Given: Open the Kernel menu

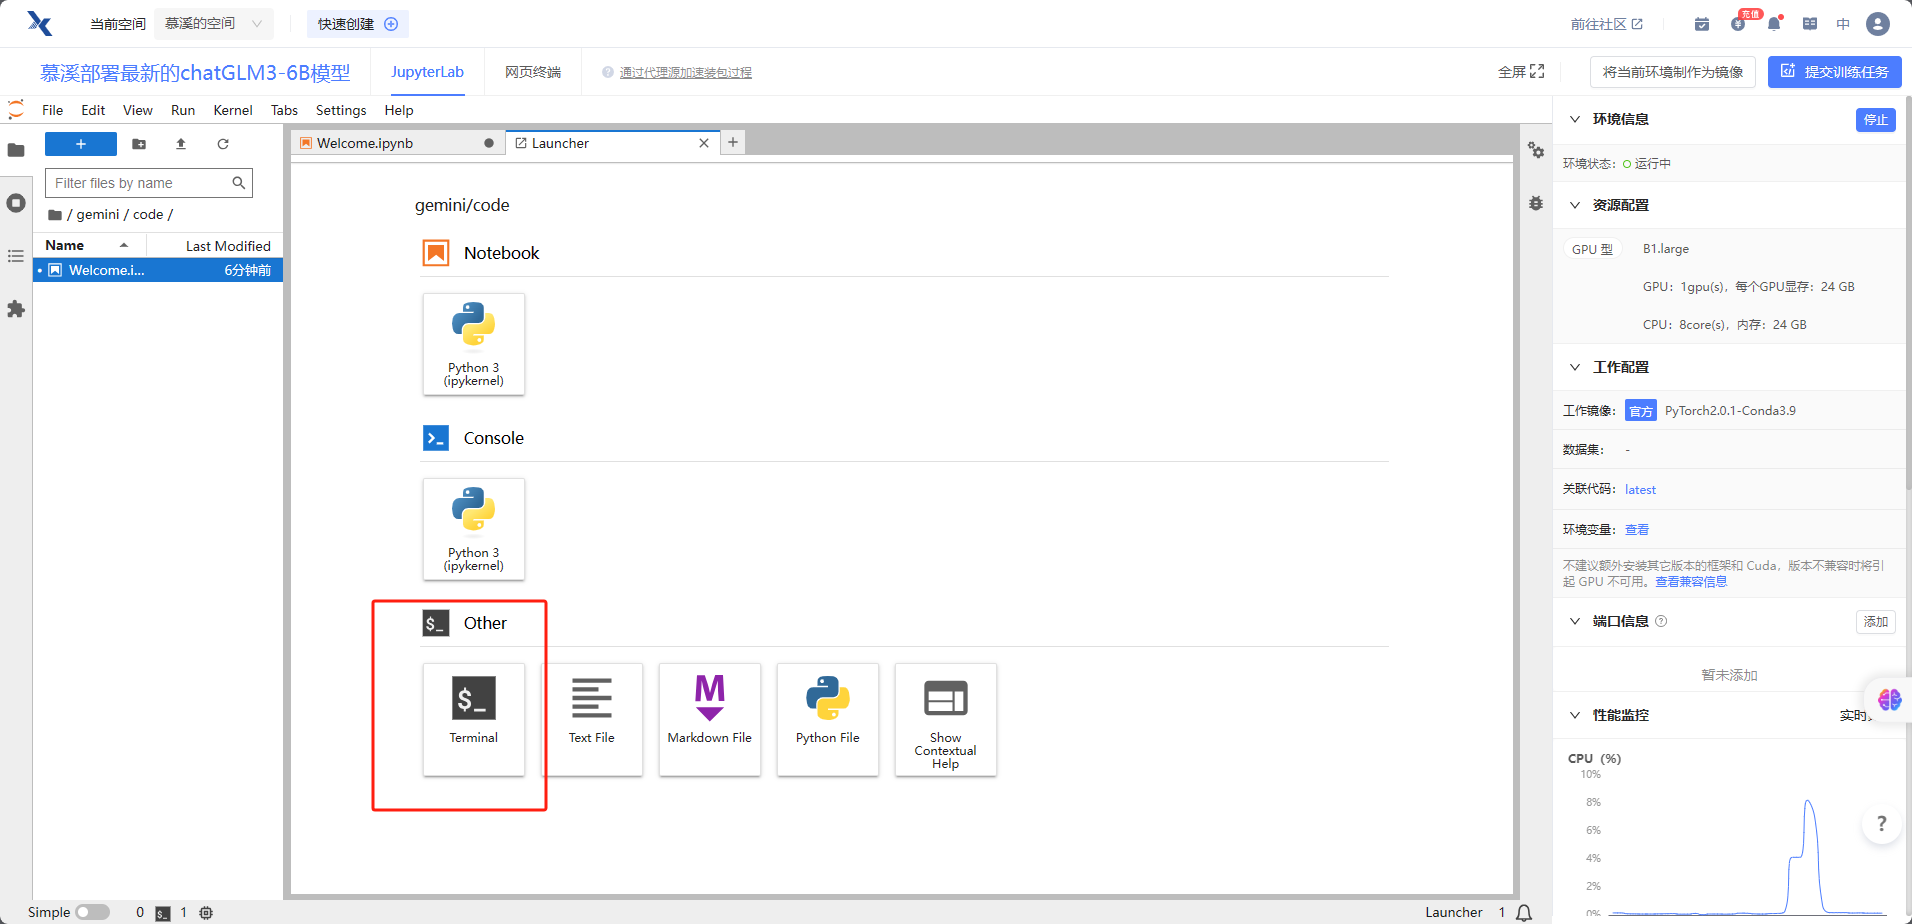Looking at the screenshot, I should tap(233, 110).
